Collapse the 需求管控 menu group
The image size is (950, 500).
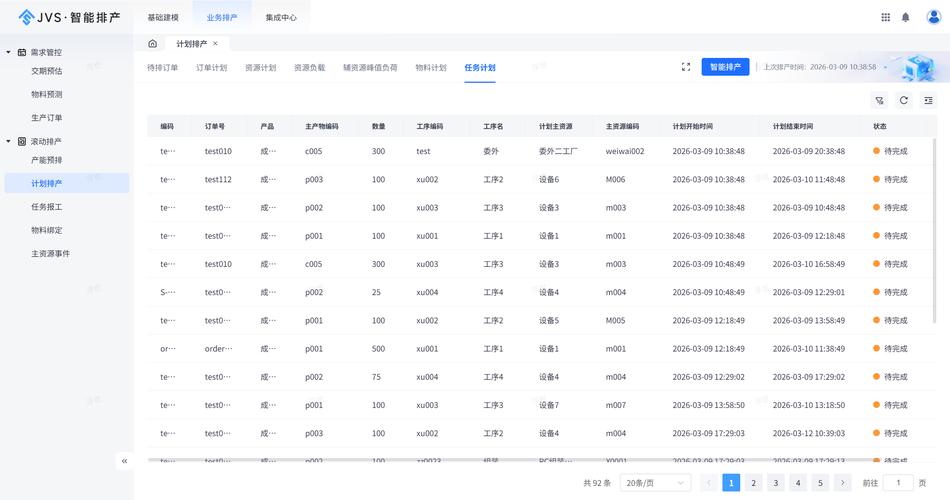pos(8,52)
